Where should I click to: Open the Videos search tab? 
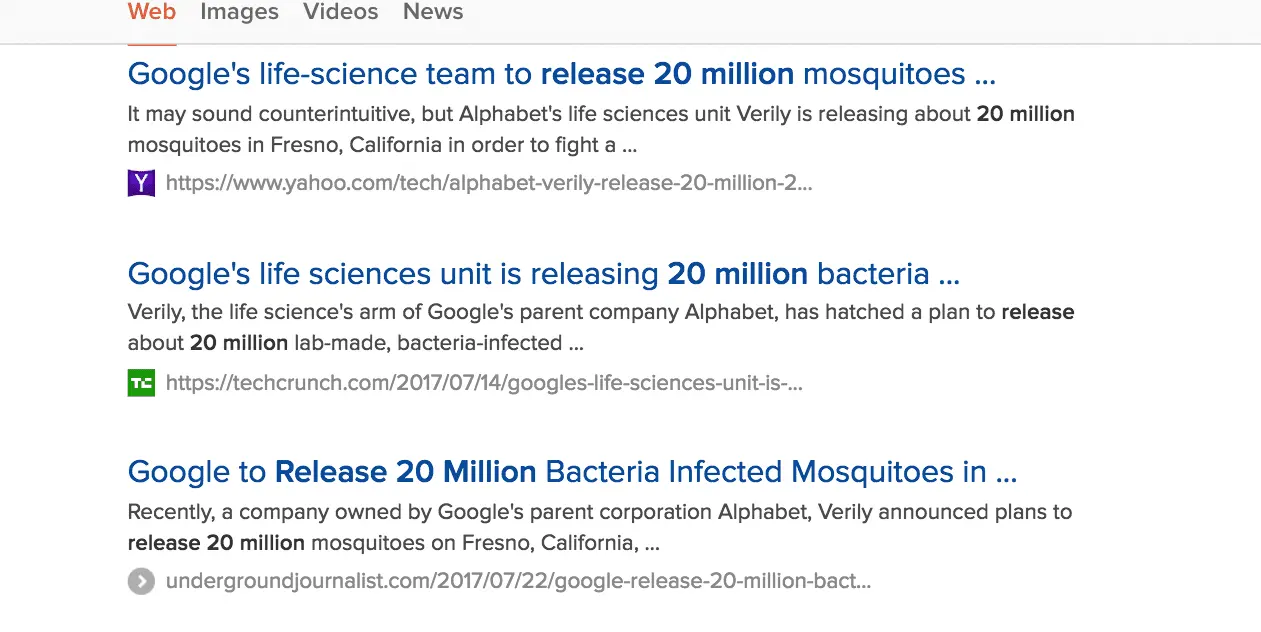click(340, 13)
